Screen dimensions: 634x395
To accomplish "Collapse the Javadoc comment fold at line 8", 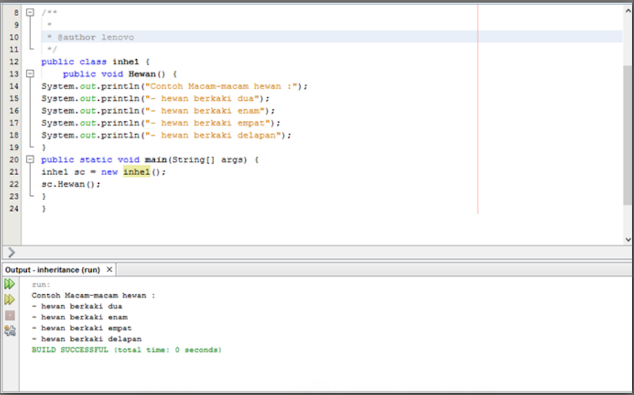I will click(x=30, y=13).
